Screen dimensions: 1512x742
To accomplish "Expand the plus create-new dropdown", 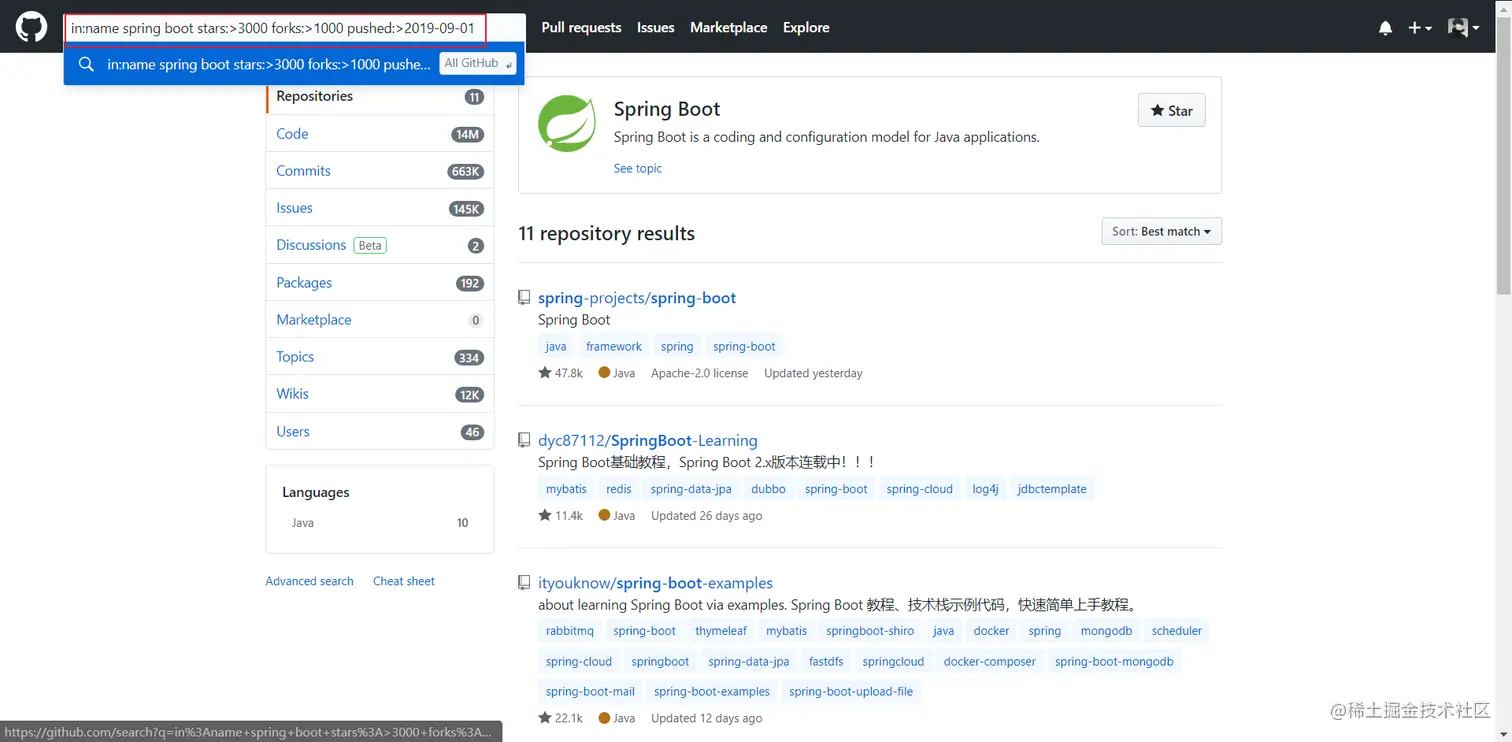I will pyautogui.click(x=1420, y=28).
